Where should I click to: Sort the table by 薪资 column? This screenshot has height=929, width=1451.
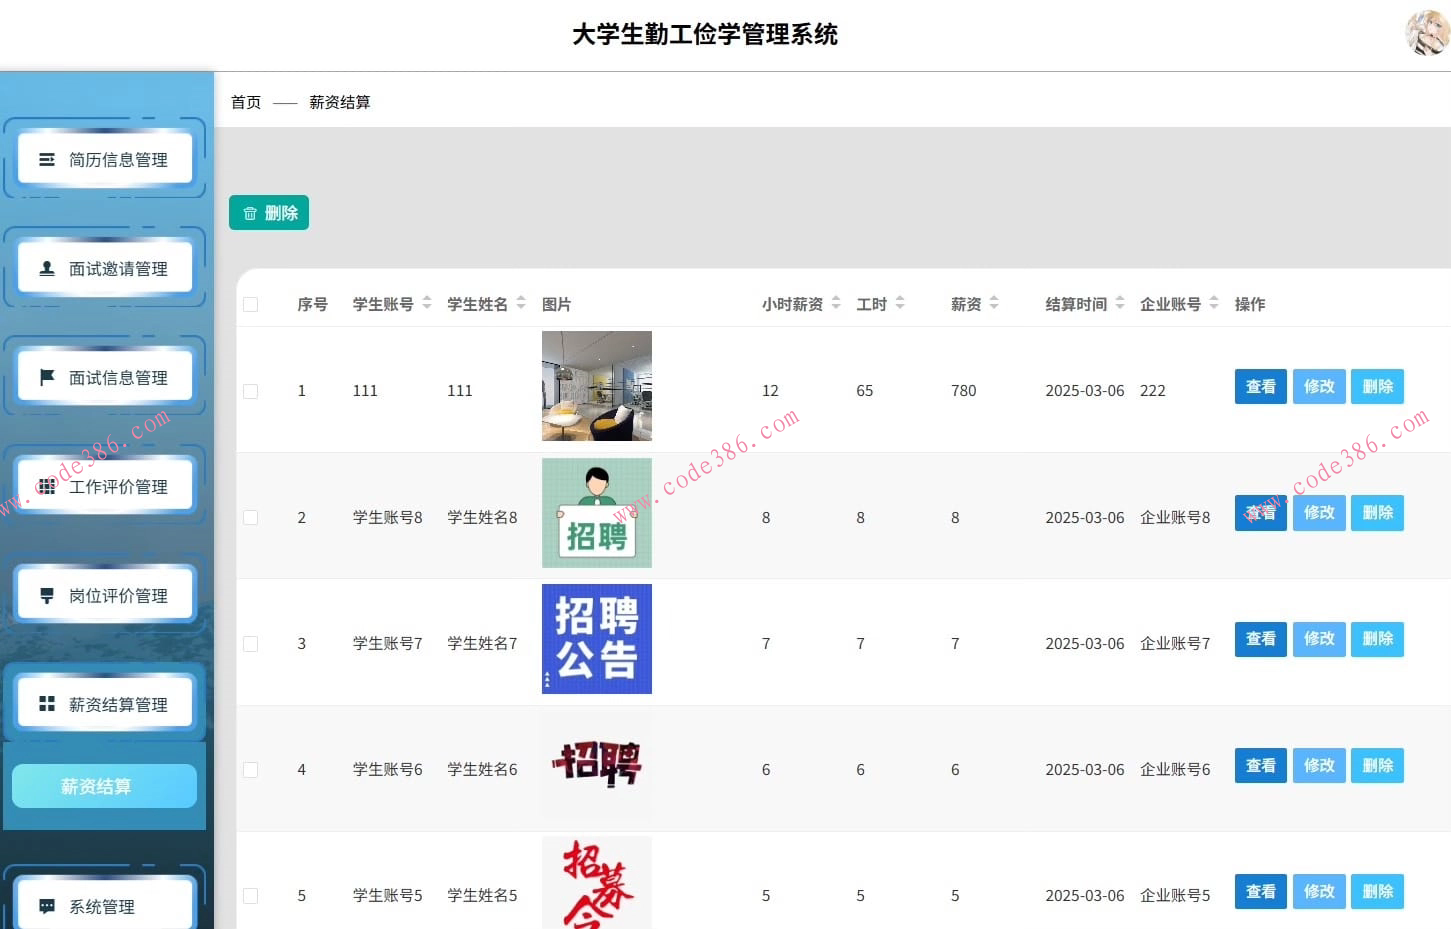(995, 303)
